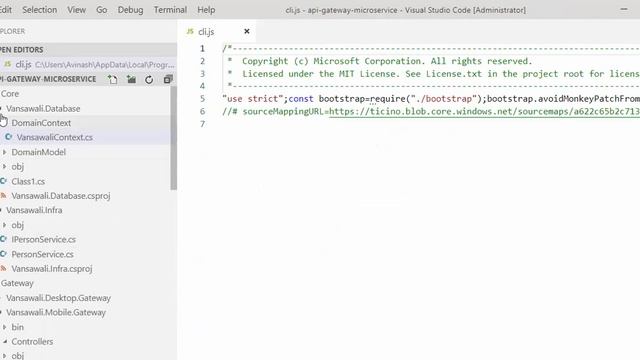The image size is (640, 360).
Task: Collapse the API-GATEWAY-MICROSERVICE section header
Action: pyautogui.click(x=48, y=79)
